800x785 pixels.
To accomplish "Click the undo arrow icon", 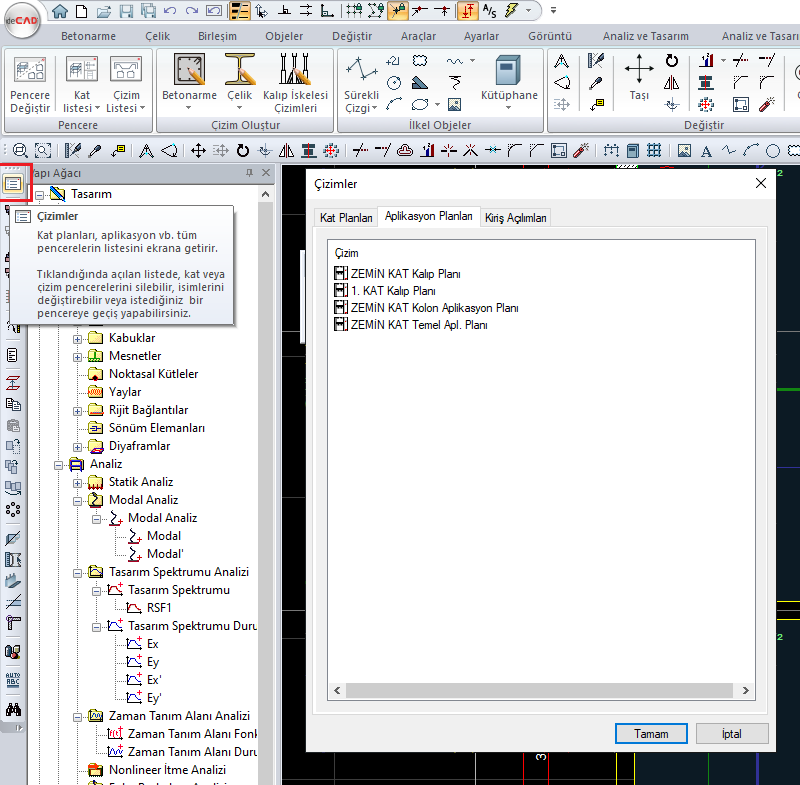I will (170, 11).
